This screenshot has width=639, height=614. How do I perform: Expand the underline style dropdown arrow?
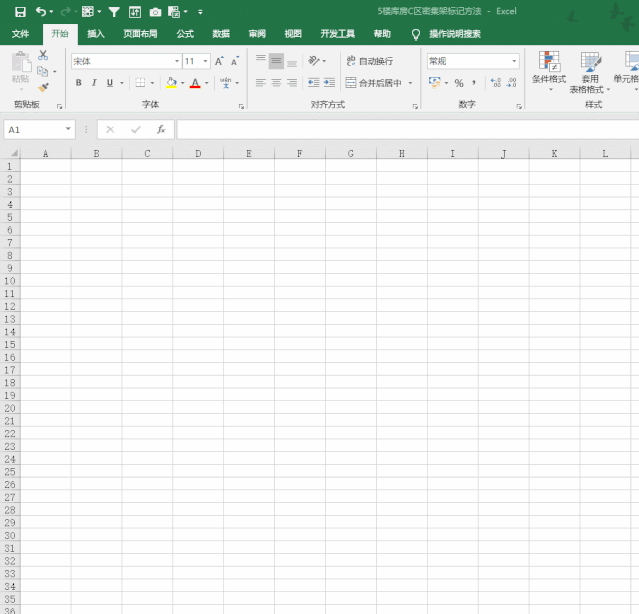pos(121,83)
